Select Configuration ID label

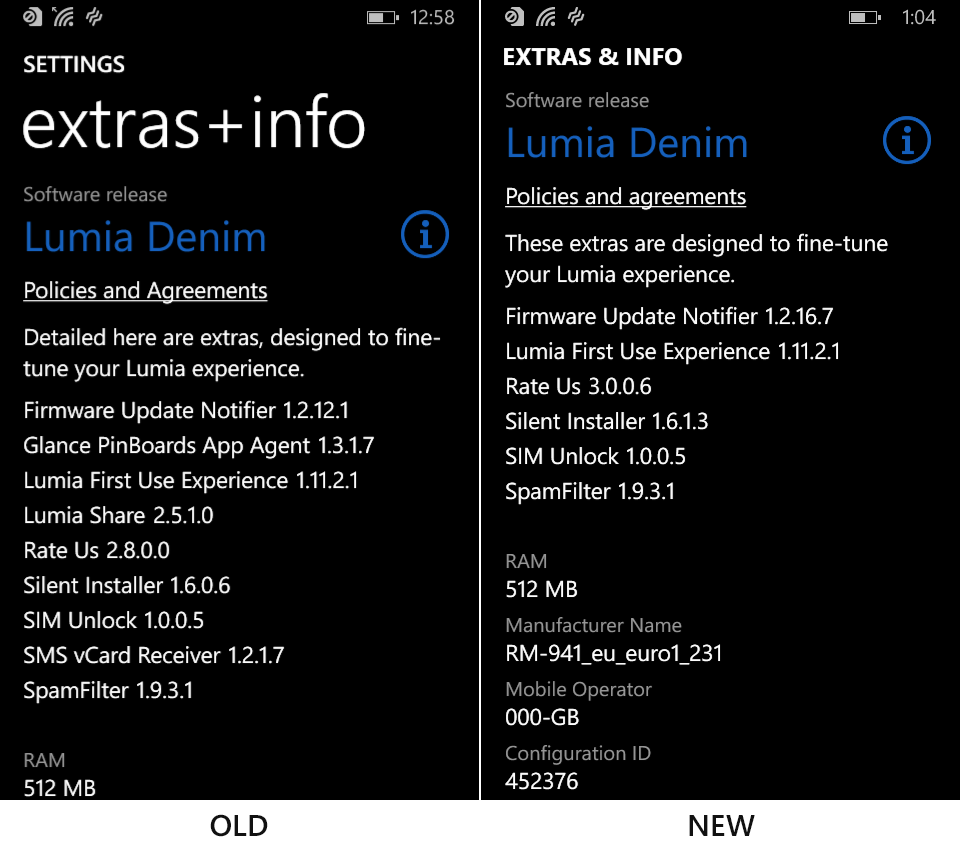(x=577, y=754)
